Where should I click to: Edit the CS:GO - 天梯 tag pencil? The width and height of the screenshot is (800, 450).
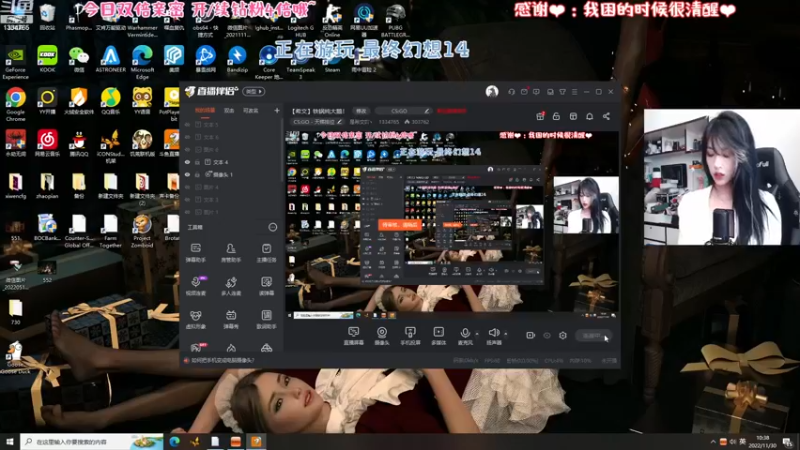pos(339,122)
